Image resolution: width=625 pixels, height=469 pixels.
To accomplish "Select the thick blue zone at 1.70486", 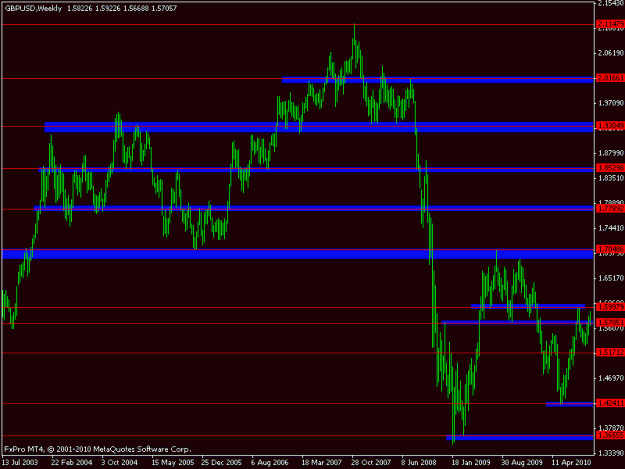I will (297, 254).
